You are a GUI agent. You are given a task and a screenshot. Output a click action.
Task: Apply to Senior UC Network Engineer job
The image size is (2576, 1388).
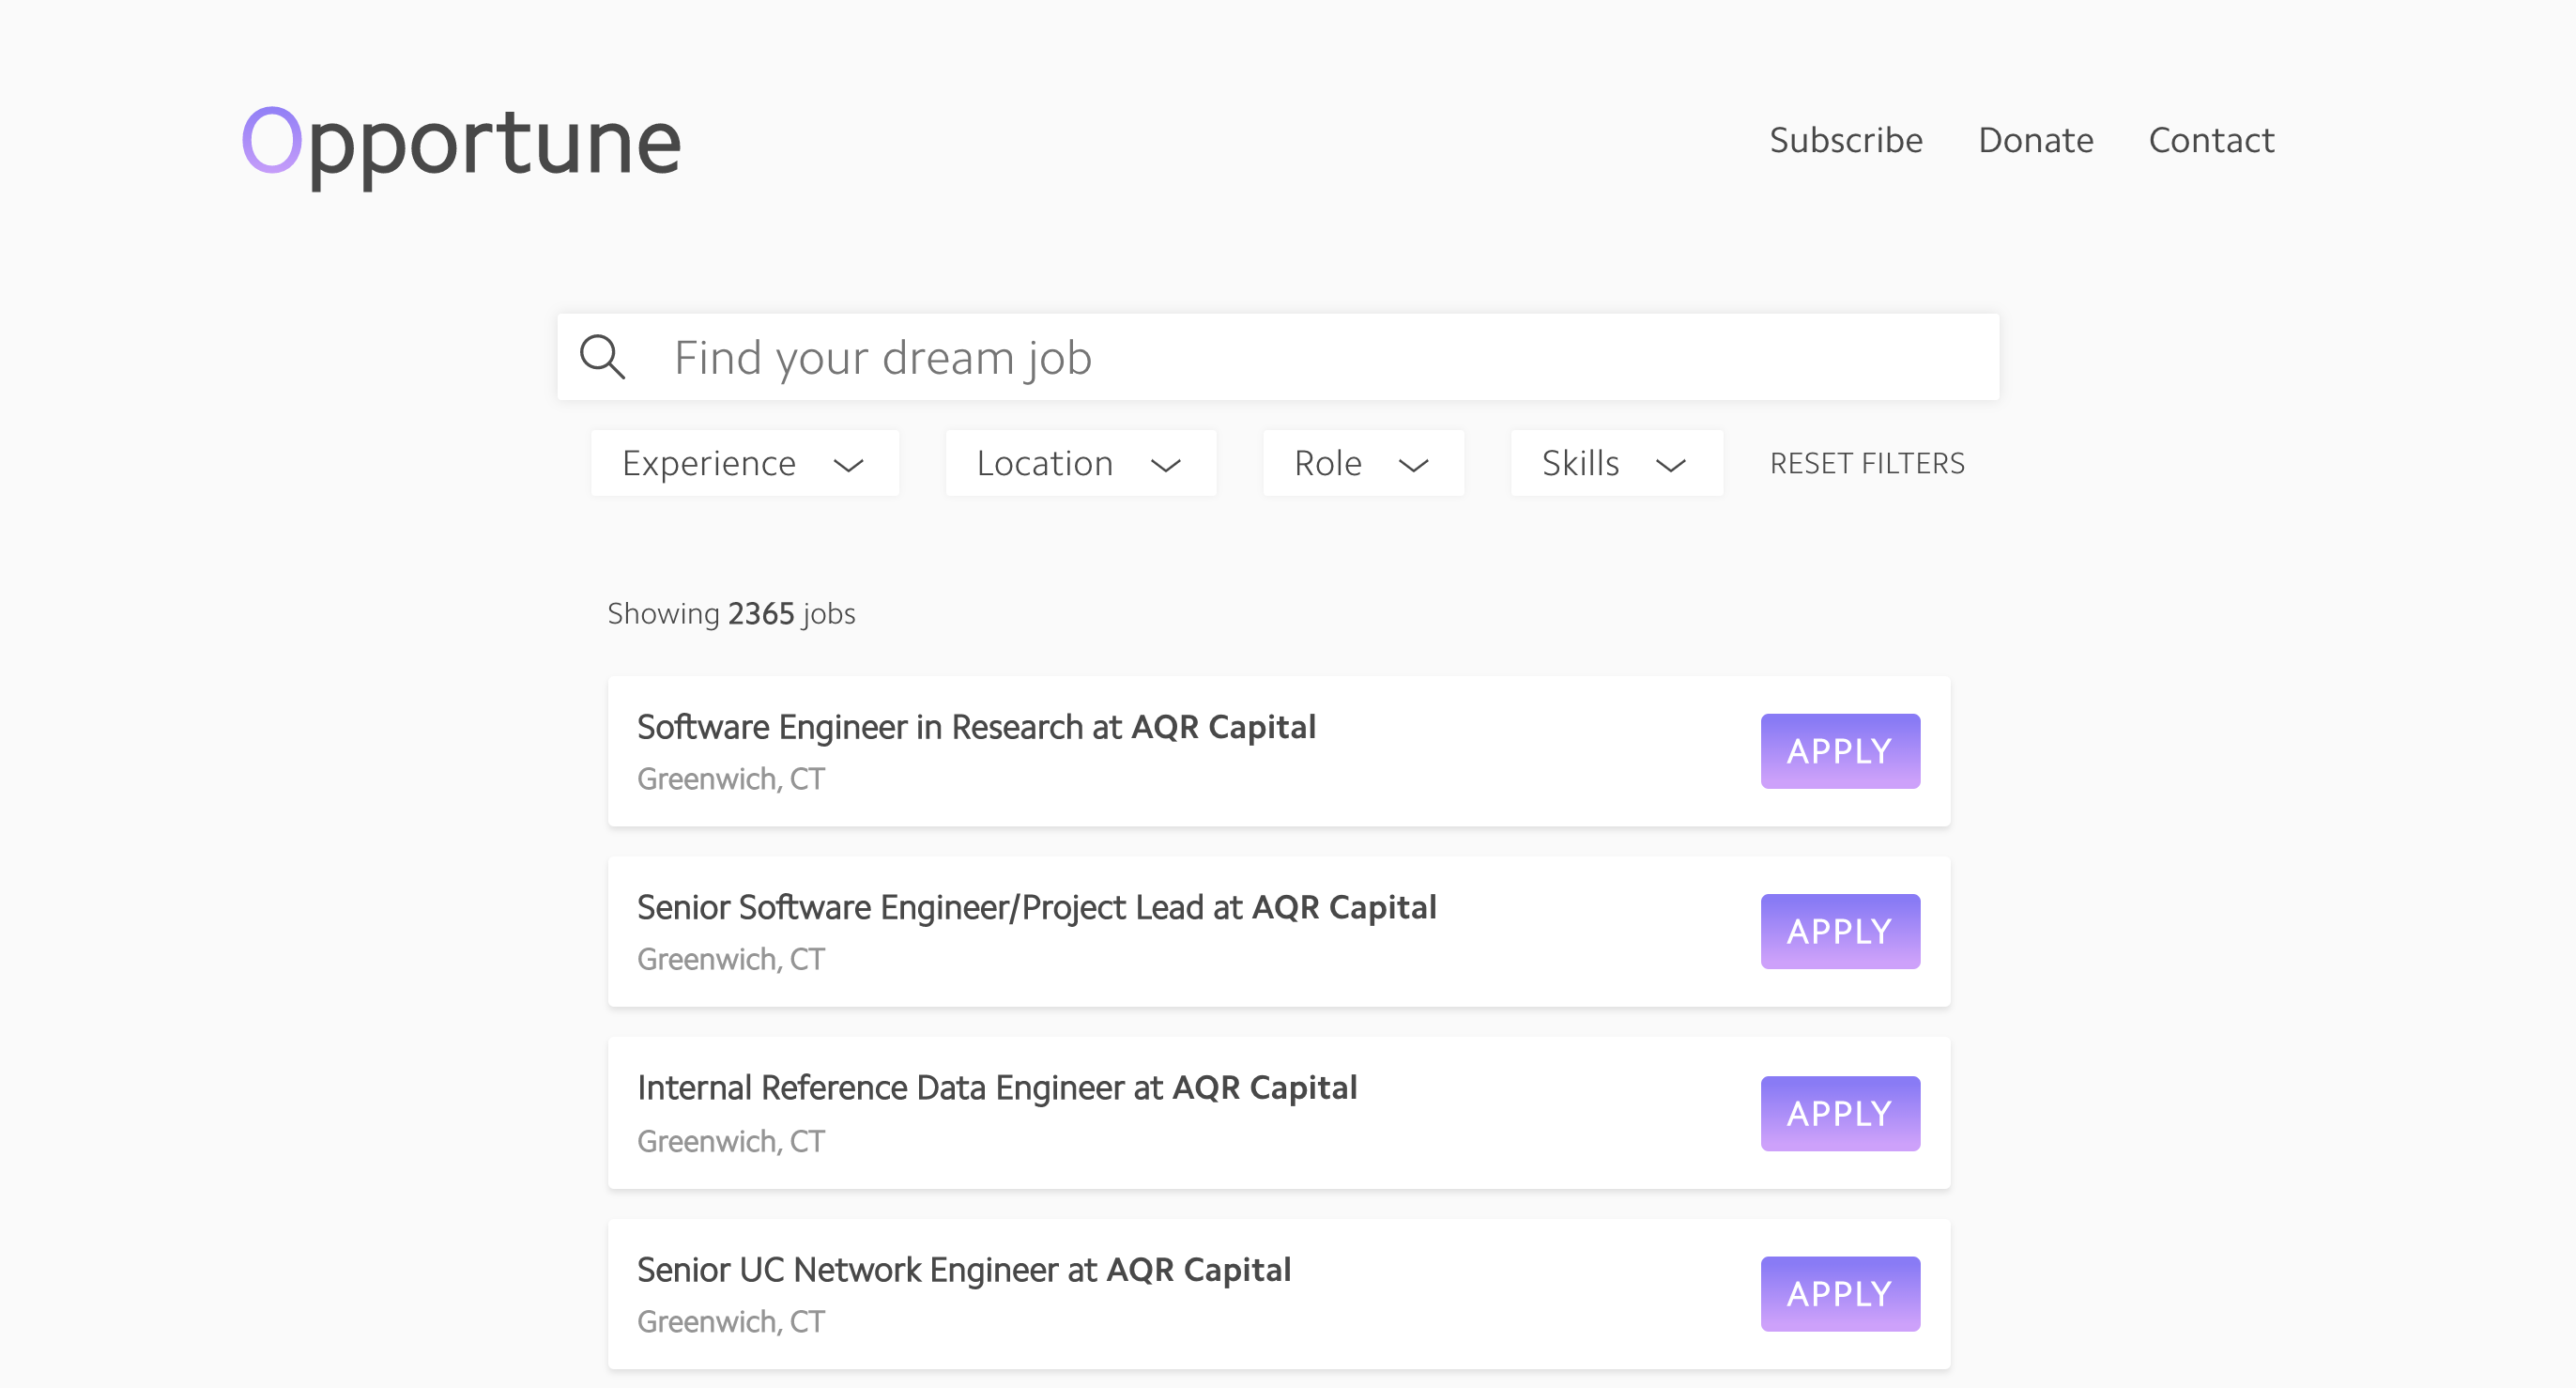click(1838, 1293)
